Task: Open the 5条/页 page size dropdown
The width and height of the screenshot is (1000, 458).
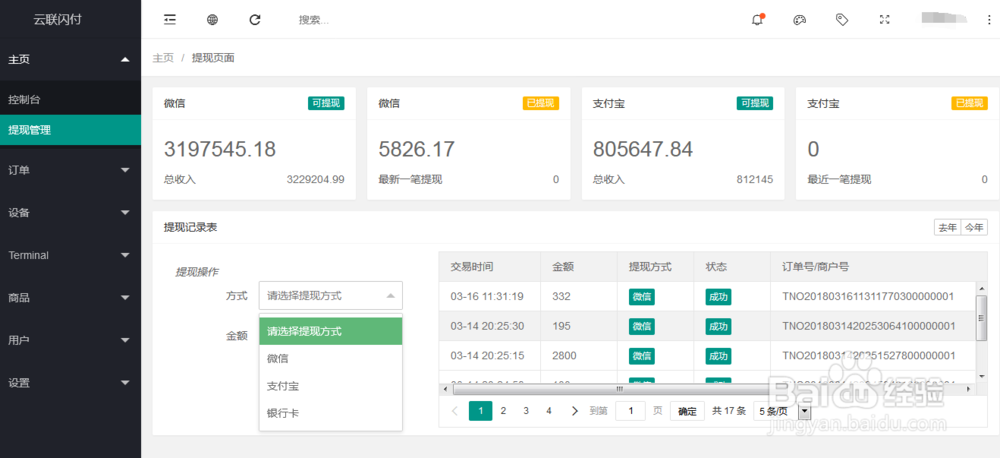Action: coord(782,411)
